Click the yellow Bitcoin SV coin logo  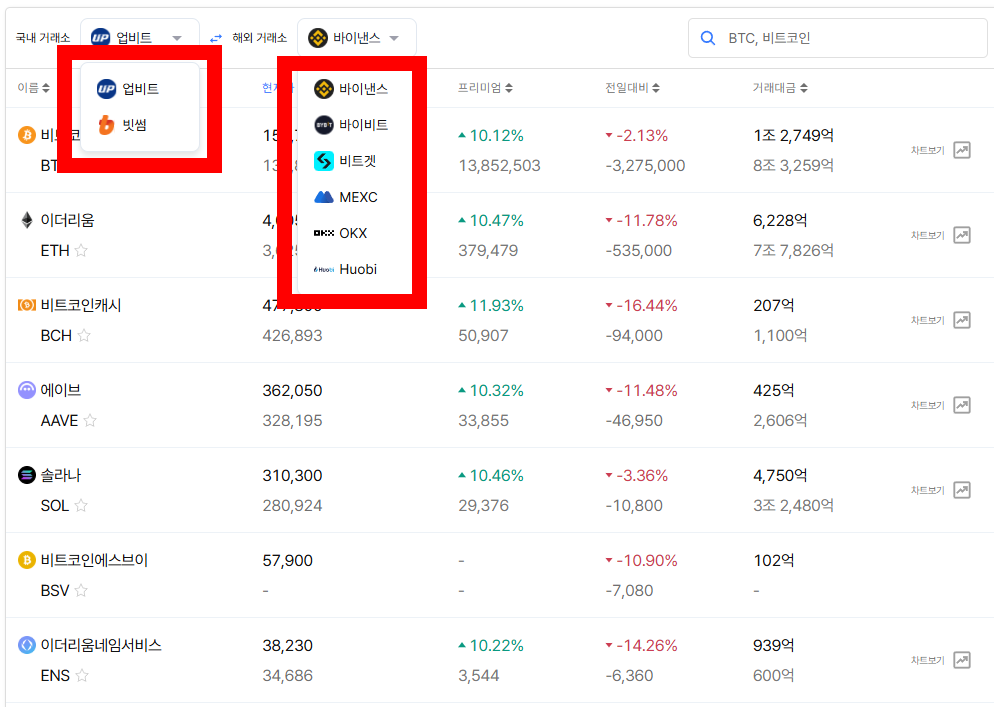coord(27,560)
